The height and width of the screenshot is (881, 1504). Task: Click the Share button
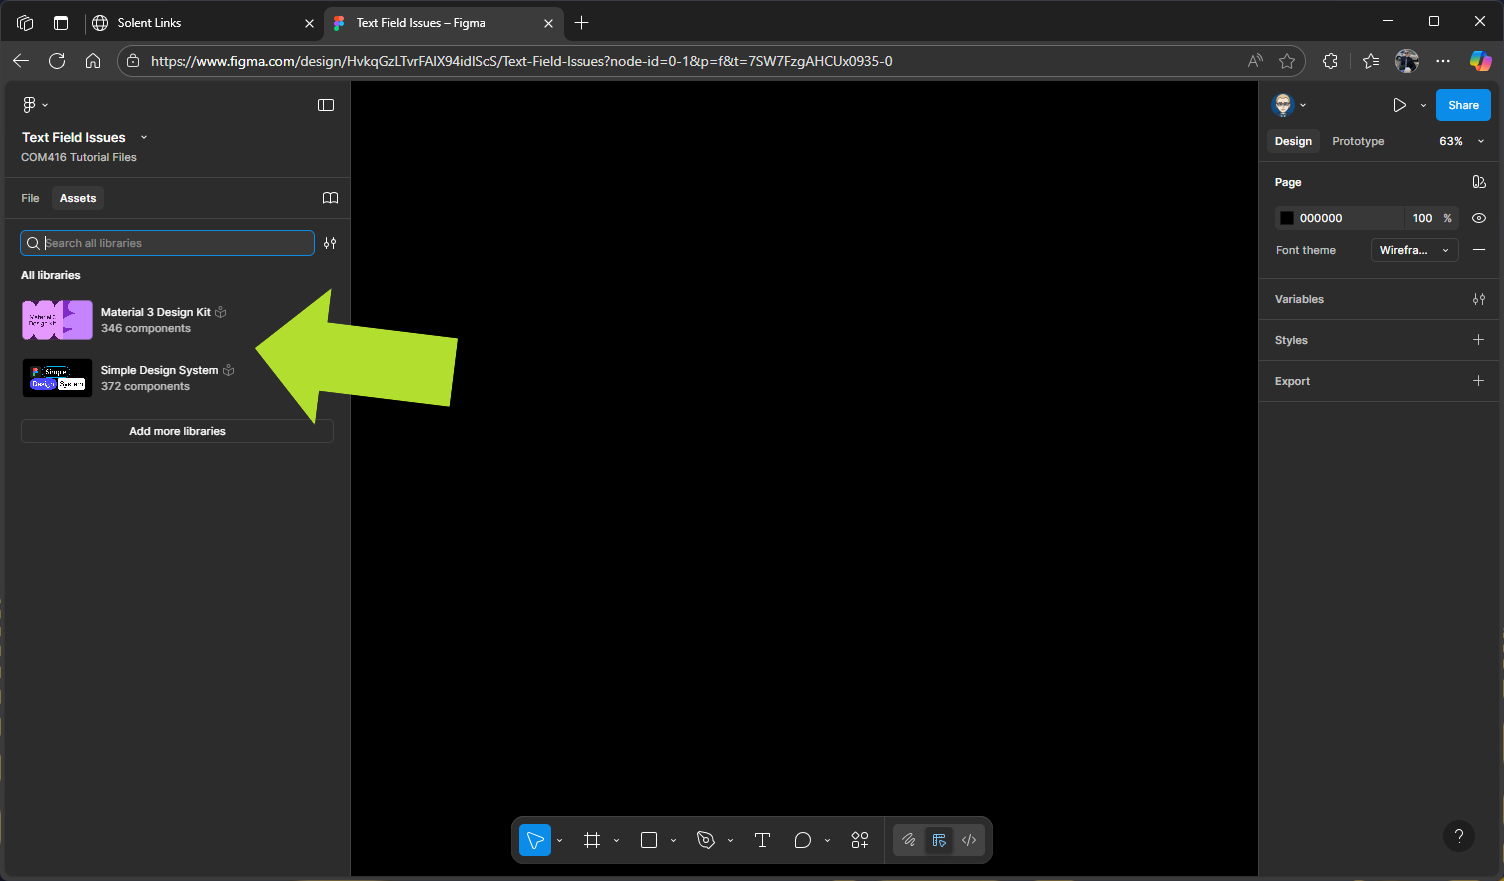click(x=1463, y=105)
